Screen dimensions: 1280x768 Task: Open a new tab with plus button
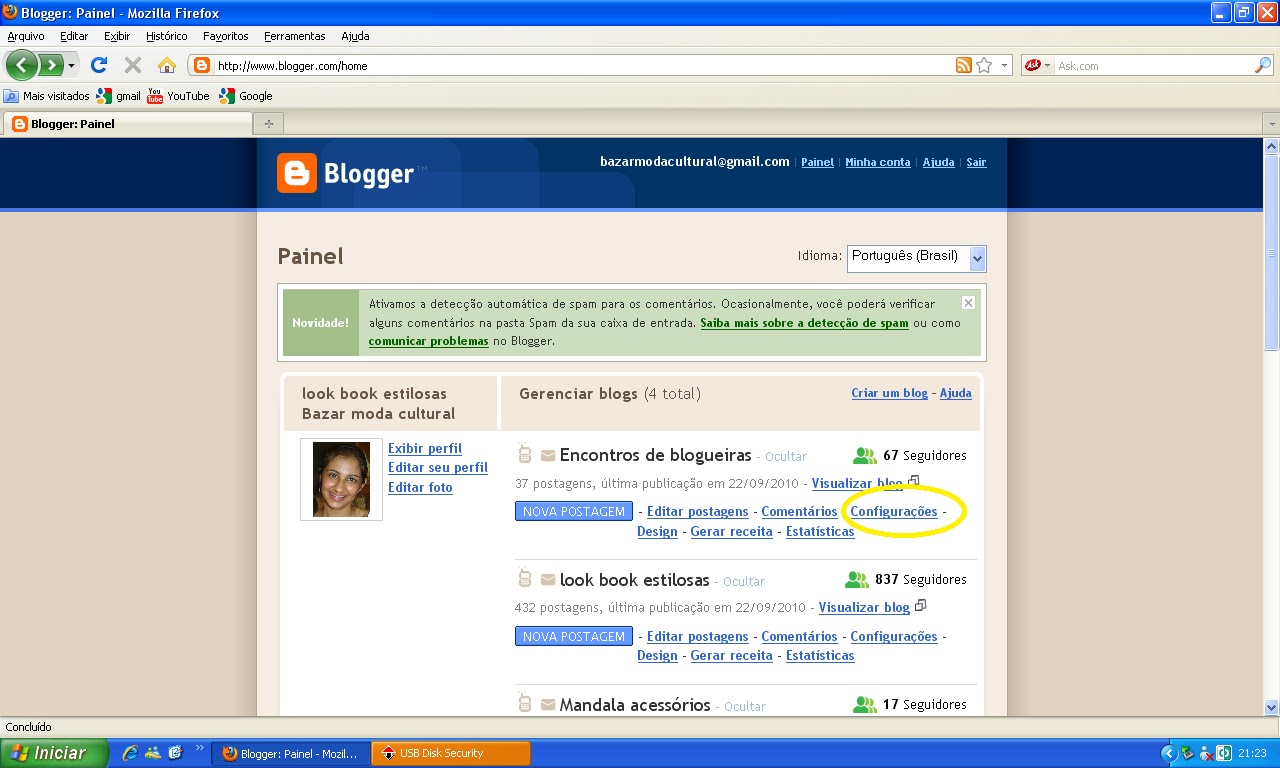coord(268,124)
